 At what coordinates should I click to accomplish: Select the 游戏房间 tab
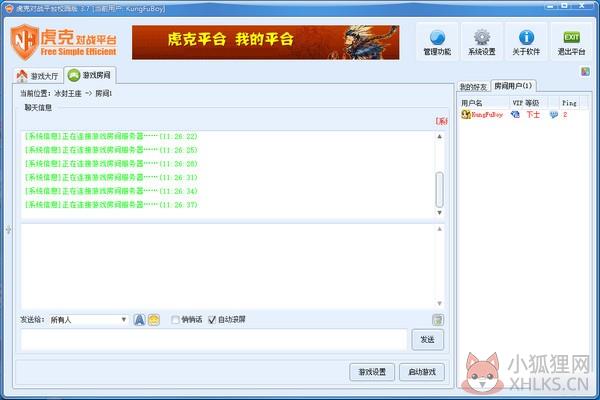tap(90, 75)
